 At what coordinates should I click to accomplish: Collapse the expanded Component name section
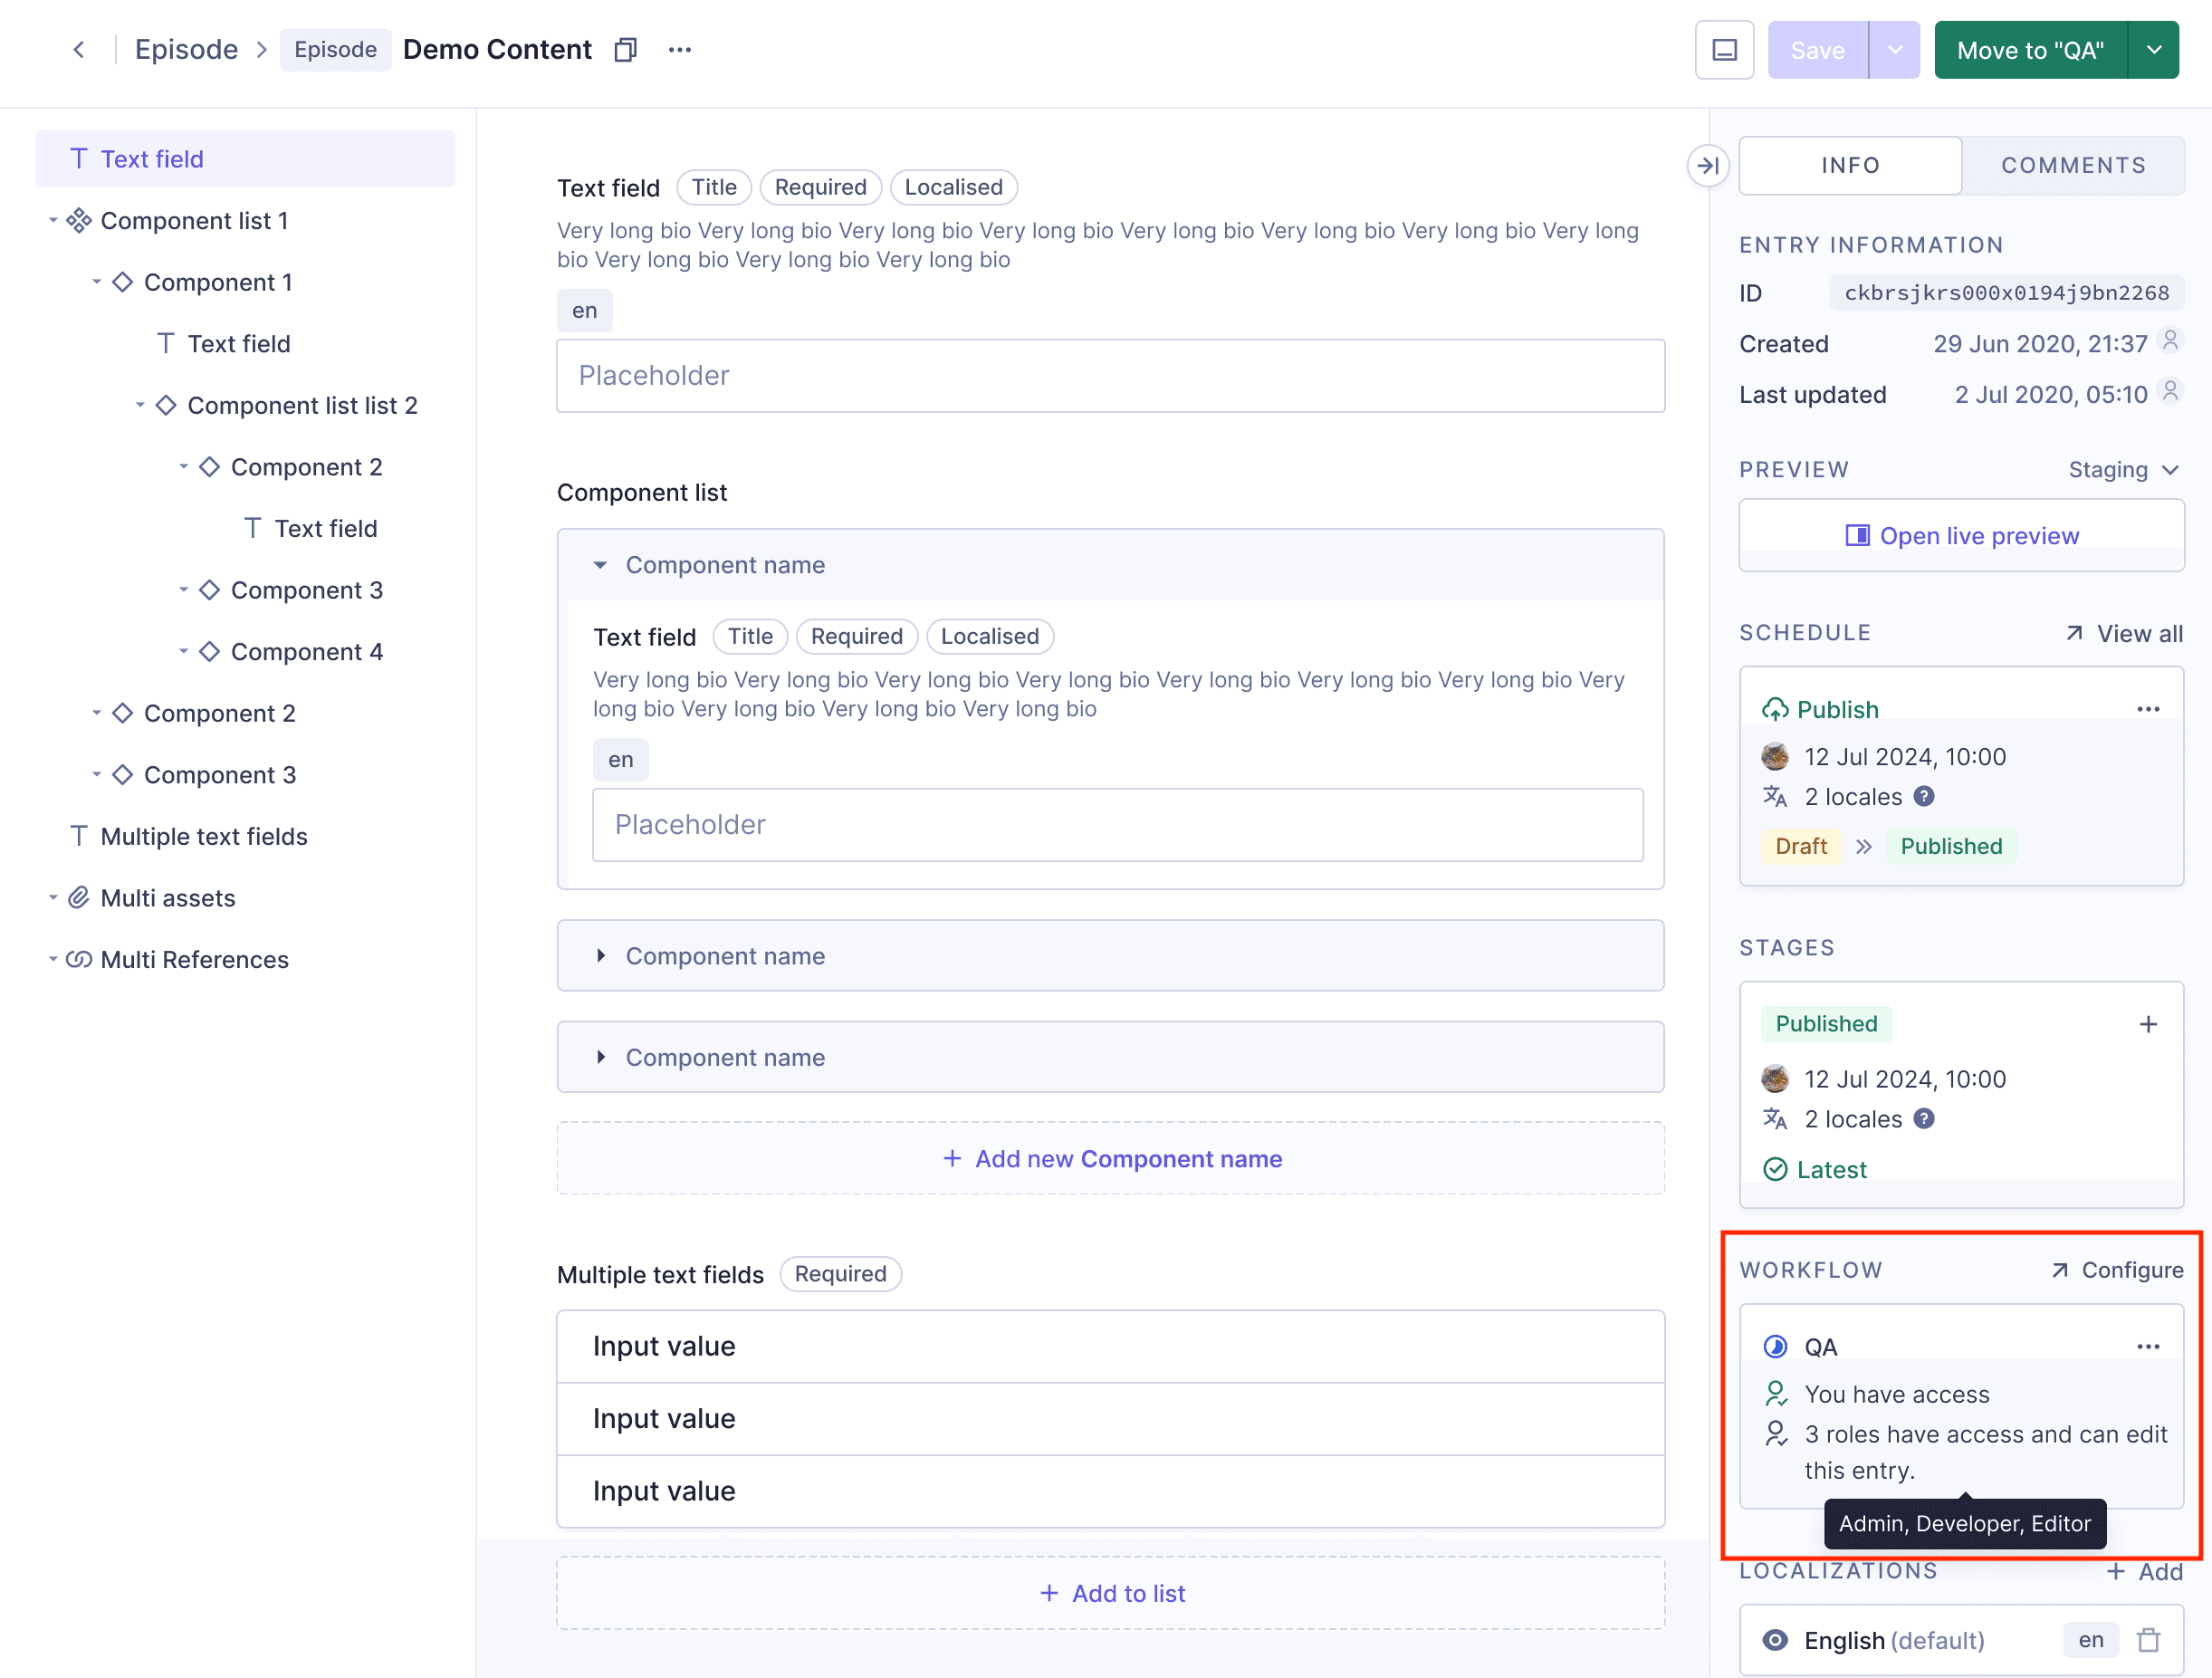pyautogui.click(x=600, y=565)
